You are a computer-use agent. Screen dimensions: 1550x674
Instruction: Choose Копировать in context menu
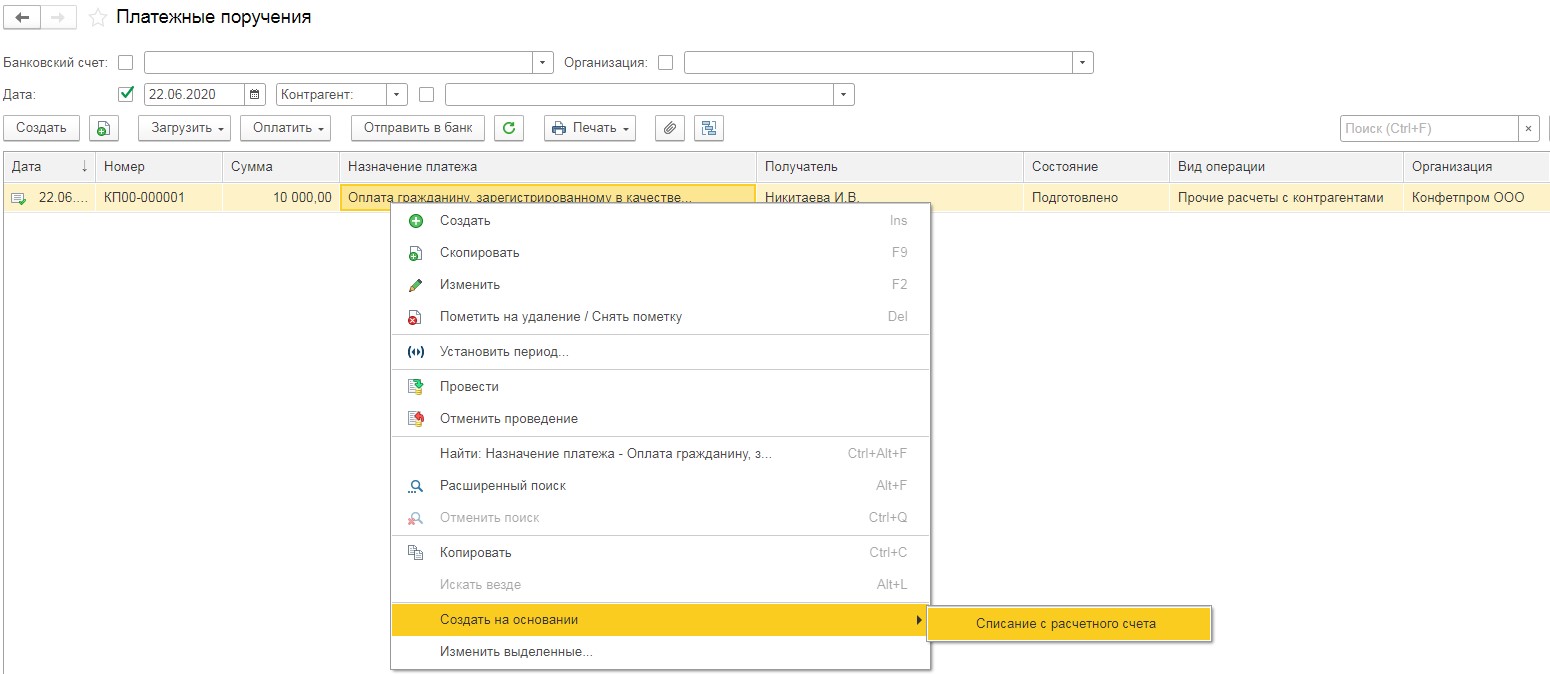660,552
